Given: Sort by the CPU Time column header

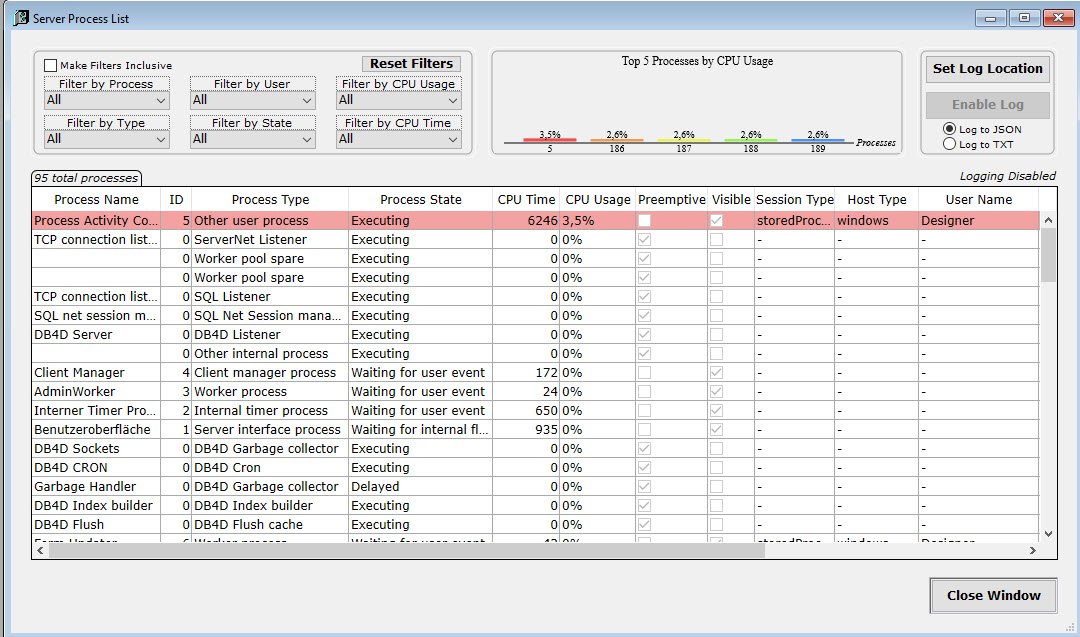Looking at the screenshot, I should click(x=526, y=199).
